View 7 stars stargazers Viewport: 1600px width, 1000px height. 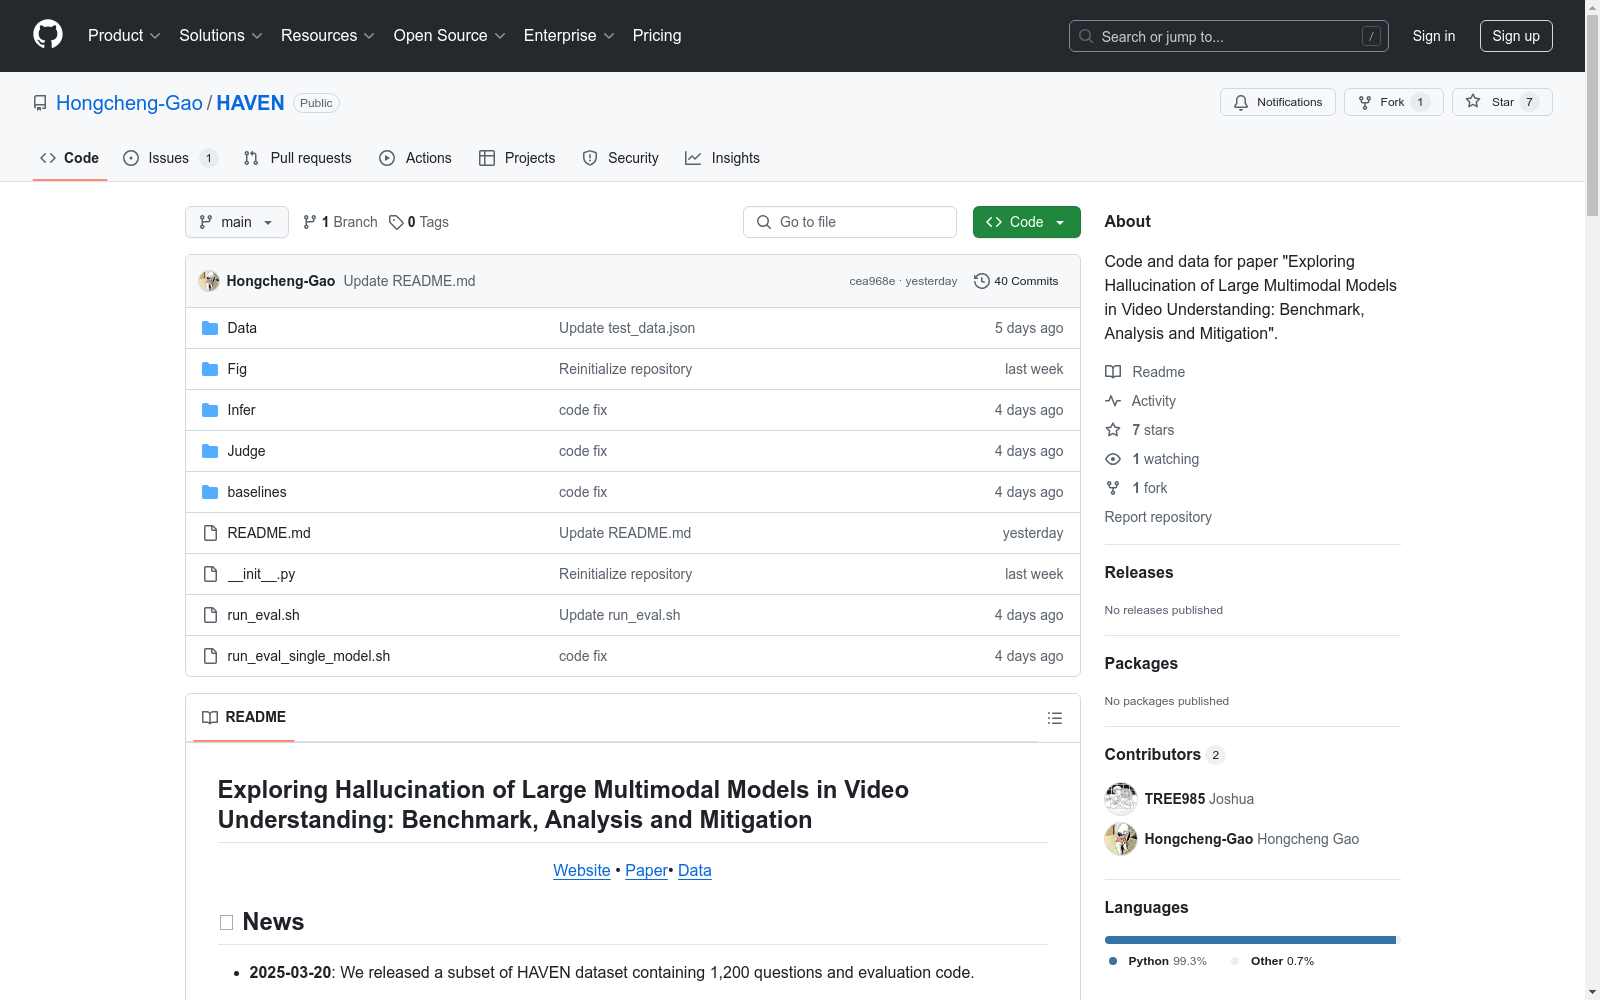pyautogui.click(x=1140, y=430)
